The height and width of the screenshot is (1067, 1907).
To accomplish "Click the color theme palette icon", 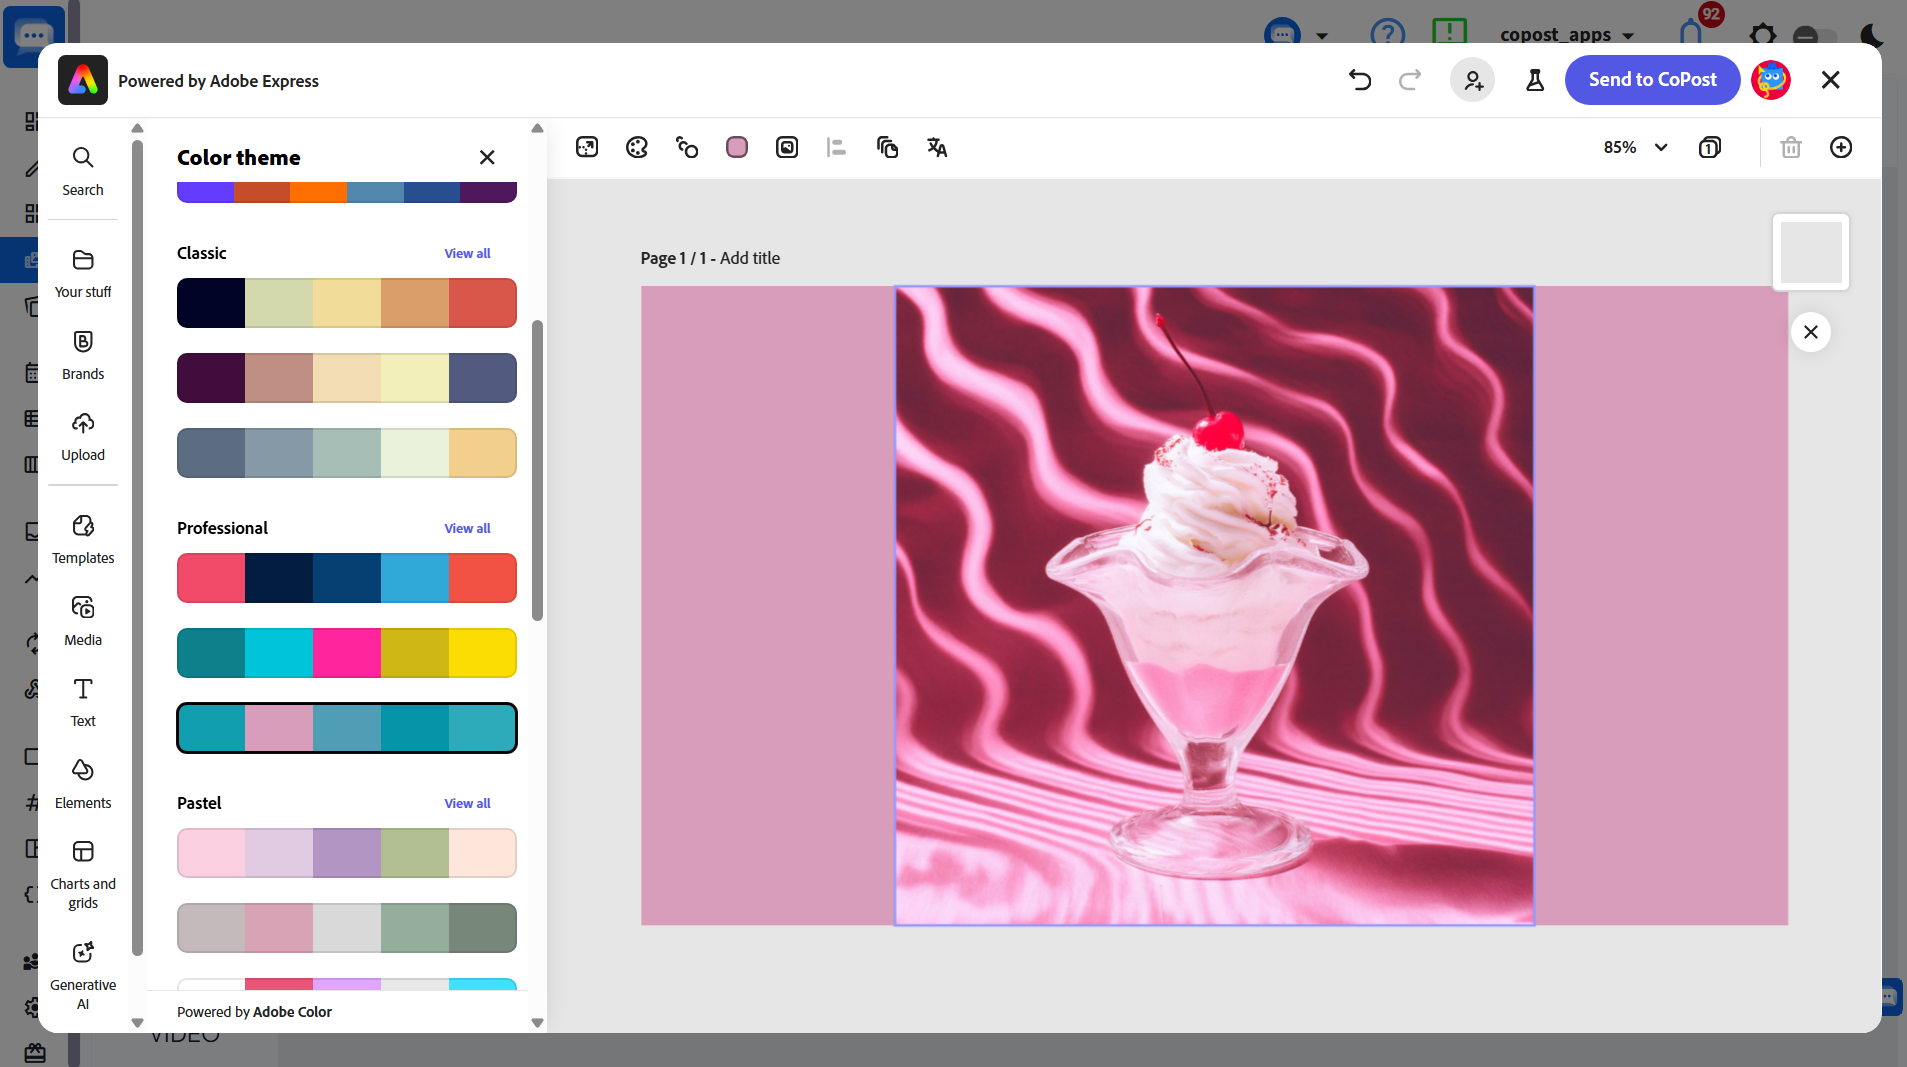I will 637,148.
